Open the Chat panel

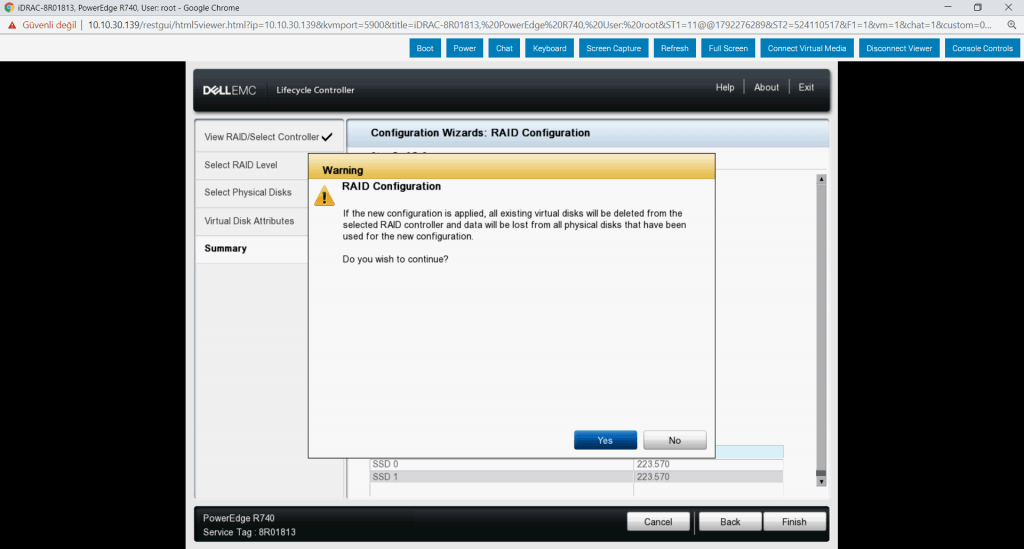pyautogui.click(x=504, y=48)
